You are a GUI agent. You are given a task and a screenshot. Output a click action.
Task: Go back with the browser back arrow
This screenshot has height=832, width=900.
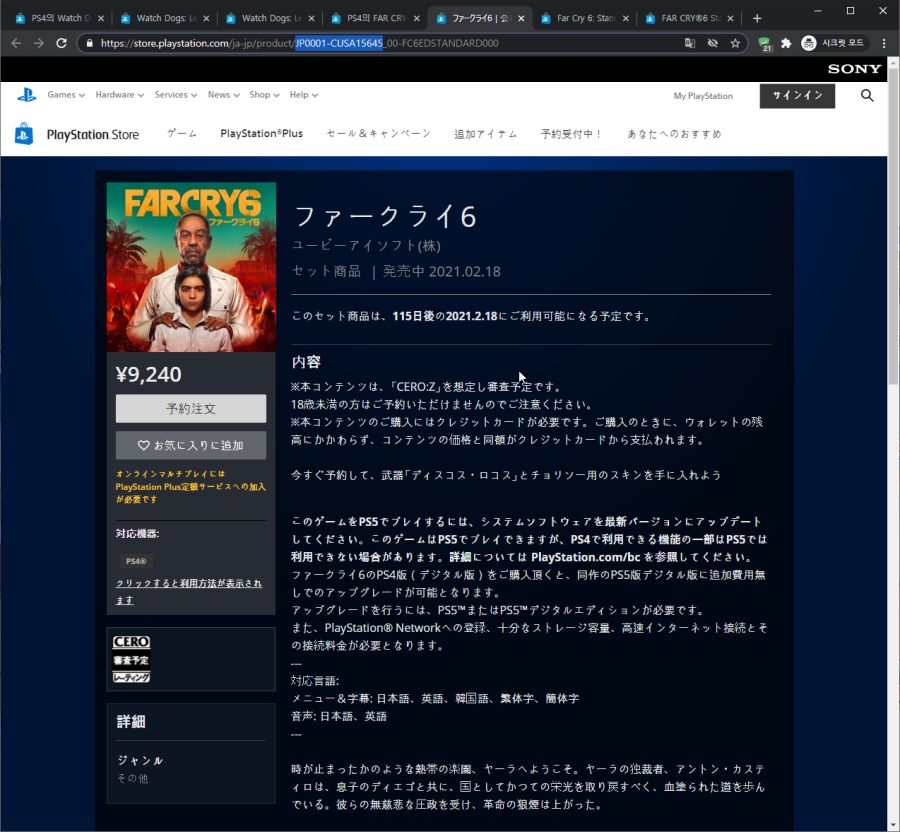click(x=16, y=43)
